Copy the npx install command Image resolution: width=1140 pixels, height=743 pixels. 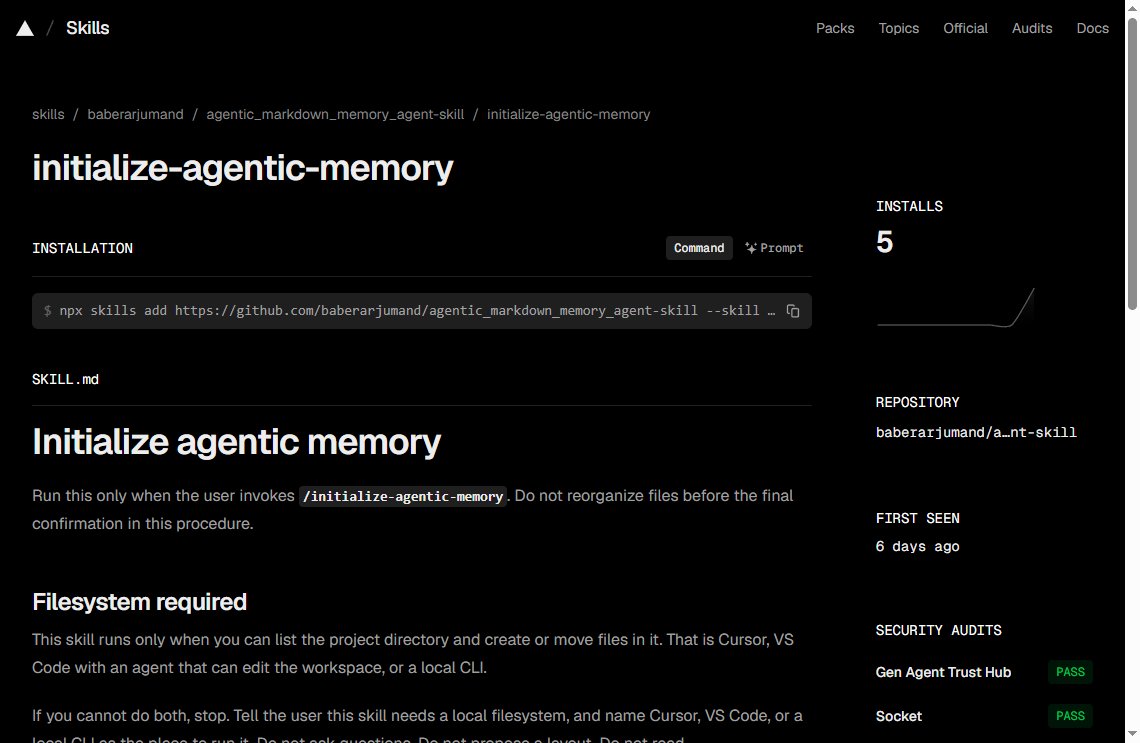coord(793,311)
